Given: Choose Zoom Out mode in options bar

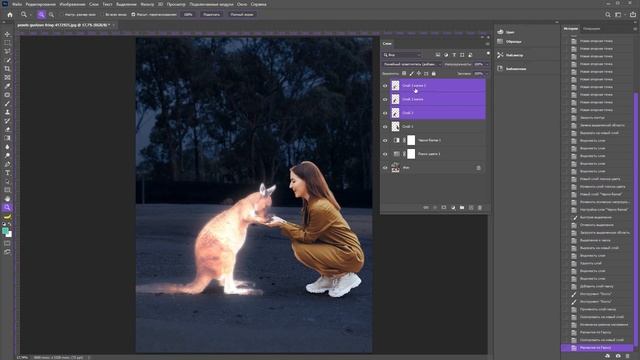Looking at the screenshot, I should (x=51, y=14).
